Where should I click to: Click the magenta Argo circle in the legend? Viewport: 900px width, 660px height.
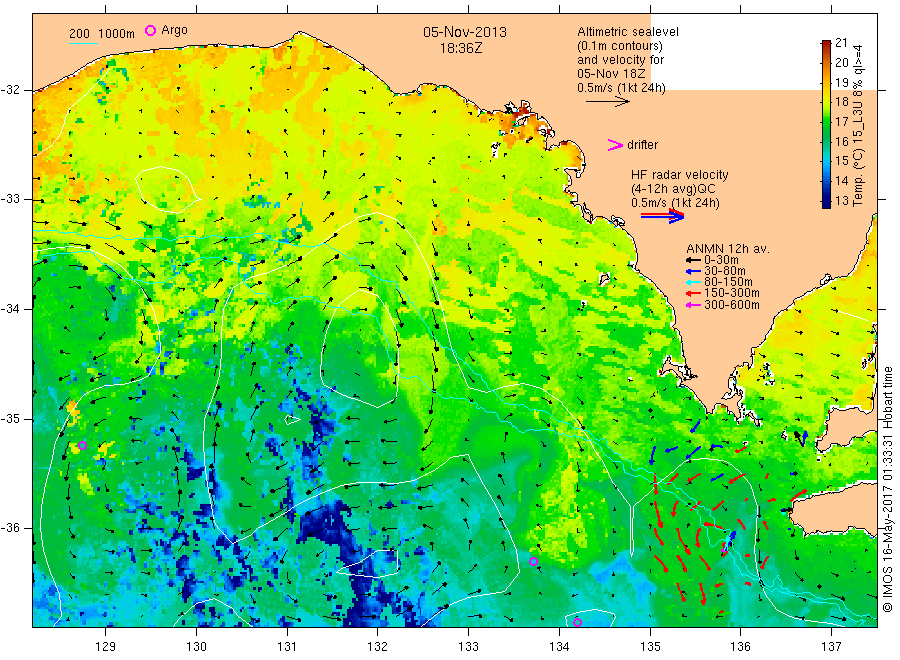(150, 30)
